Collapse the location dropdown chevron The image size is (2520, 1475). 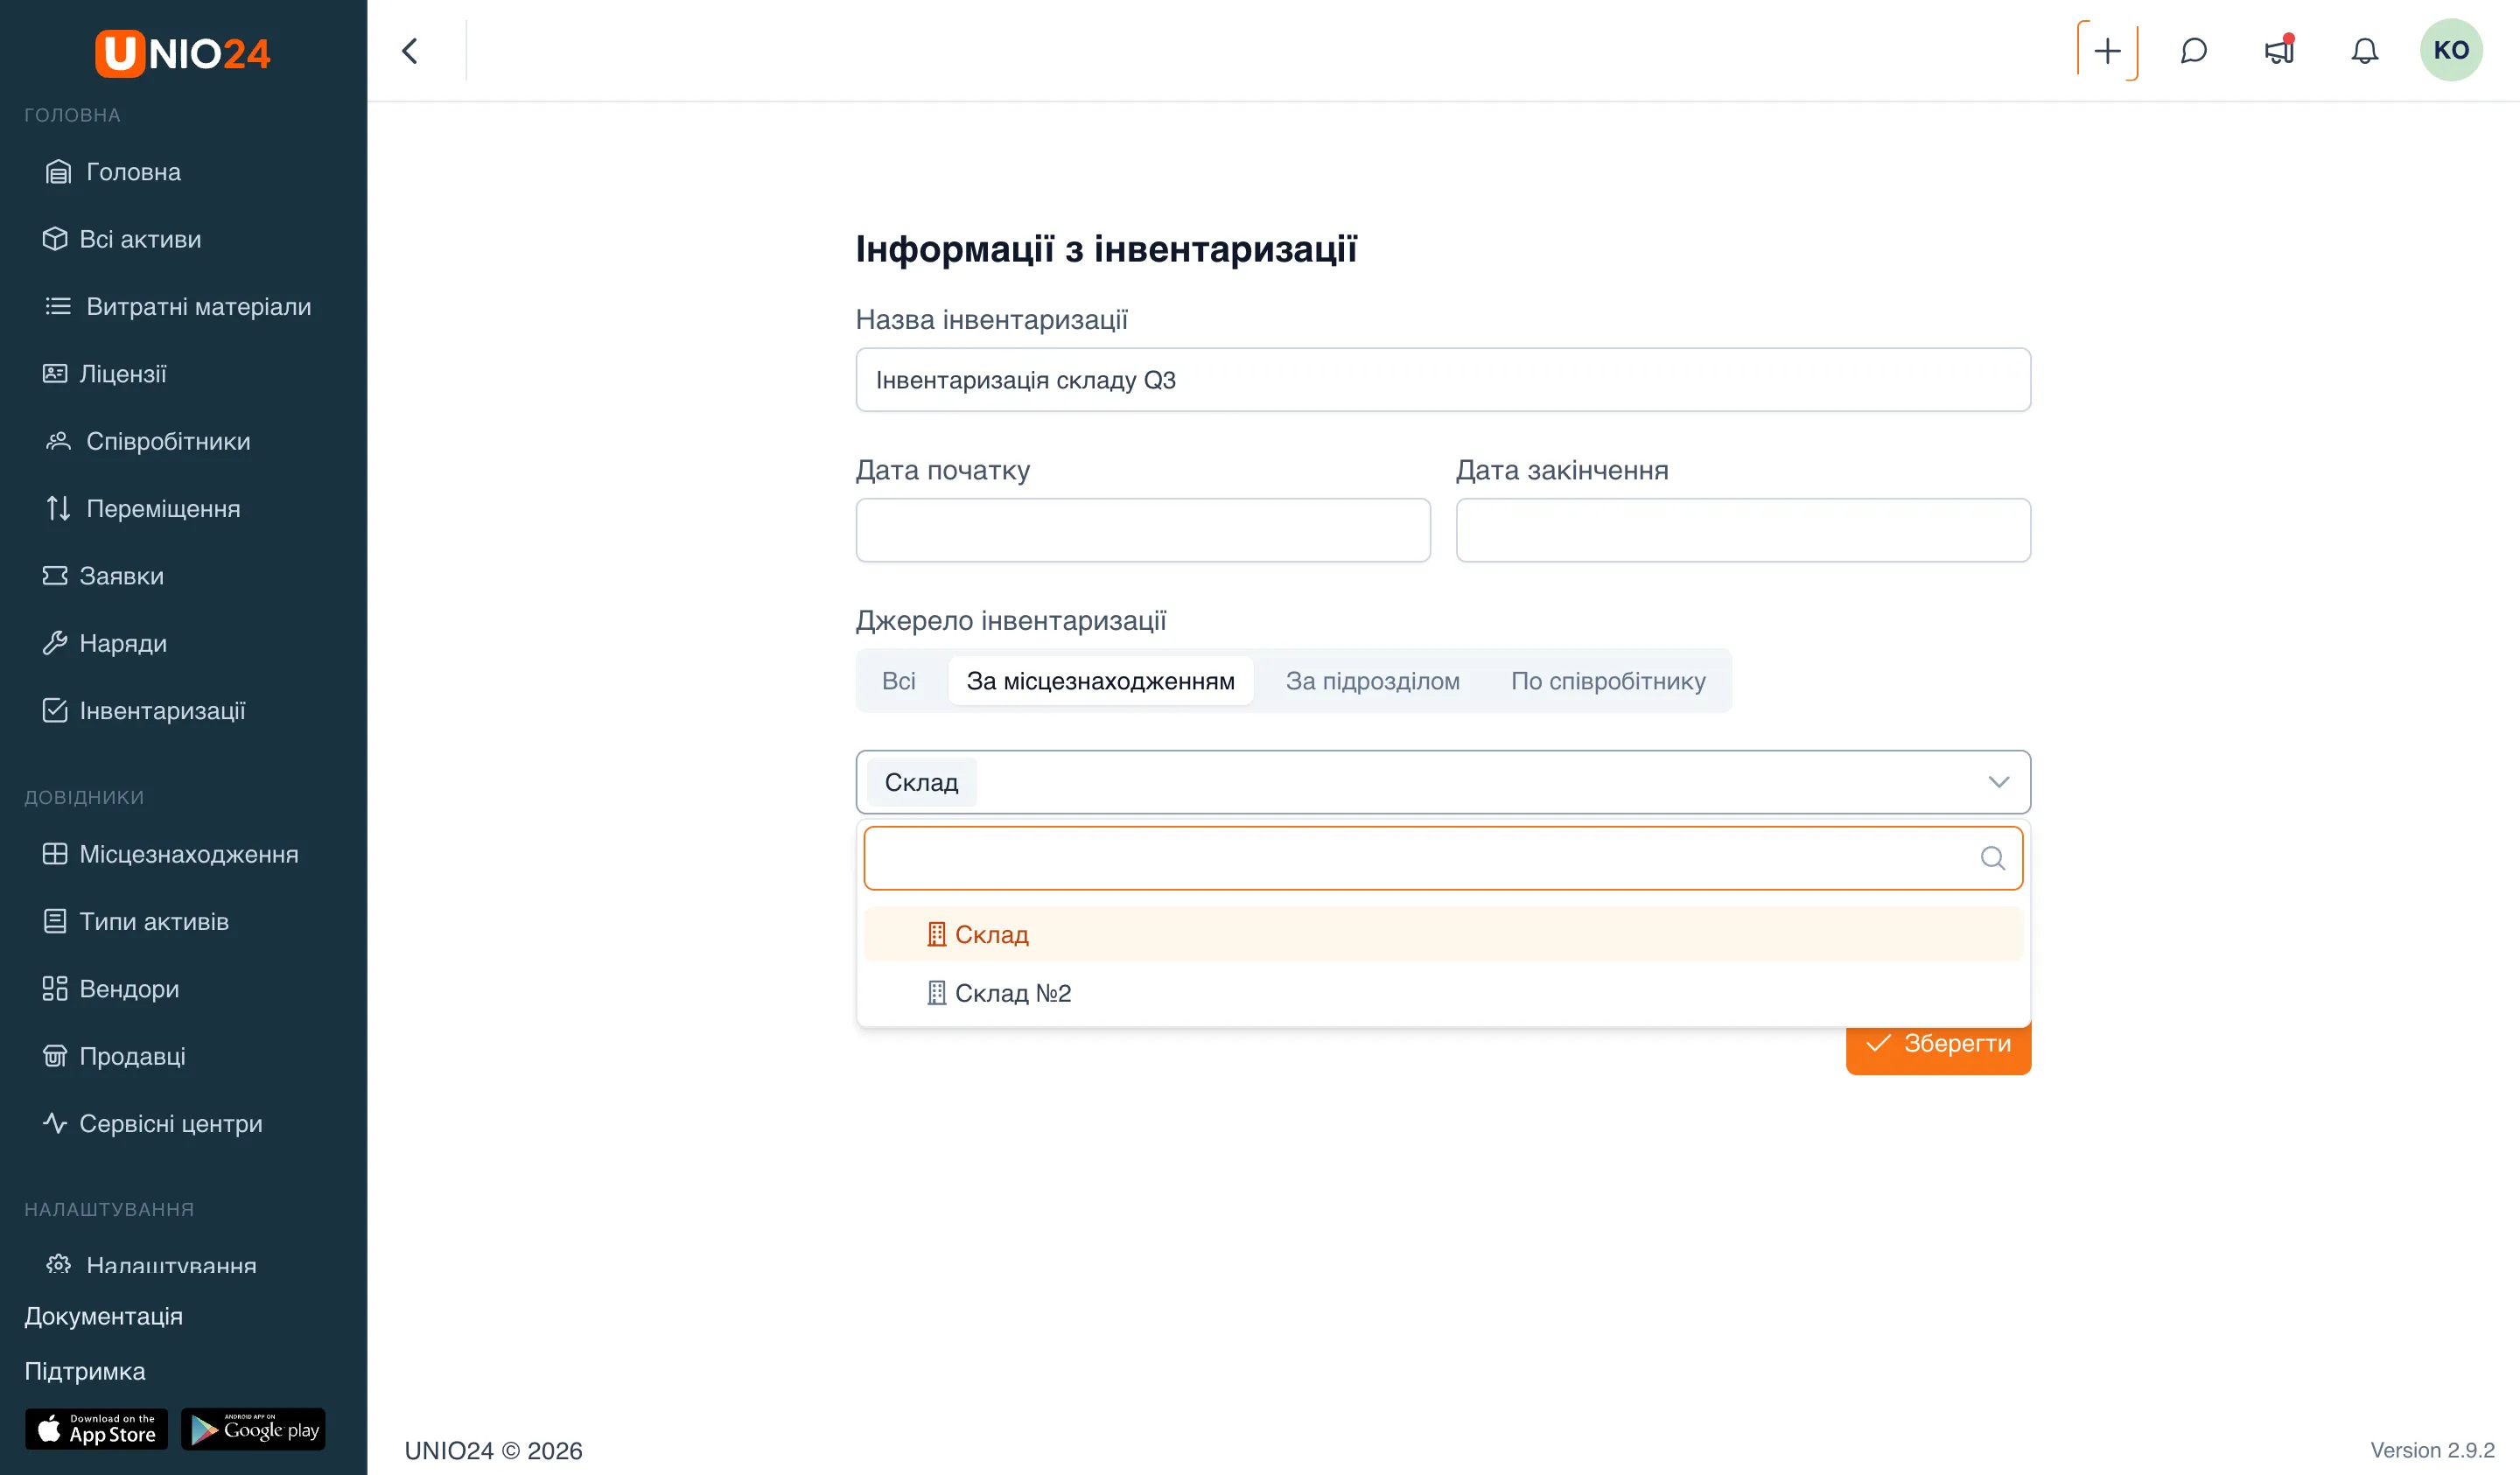point(1998,782)
